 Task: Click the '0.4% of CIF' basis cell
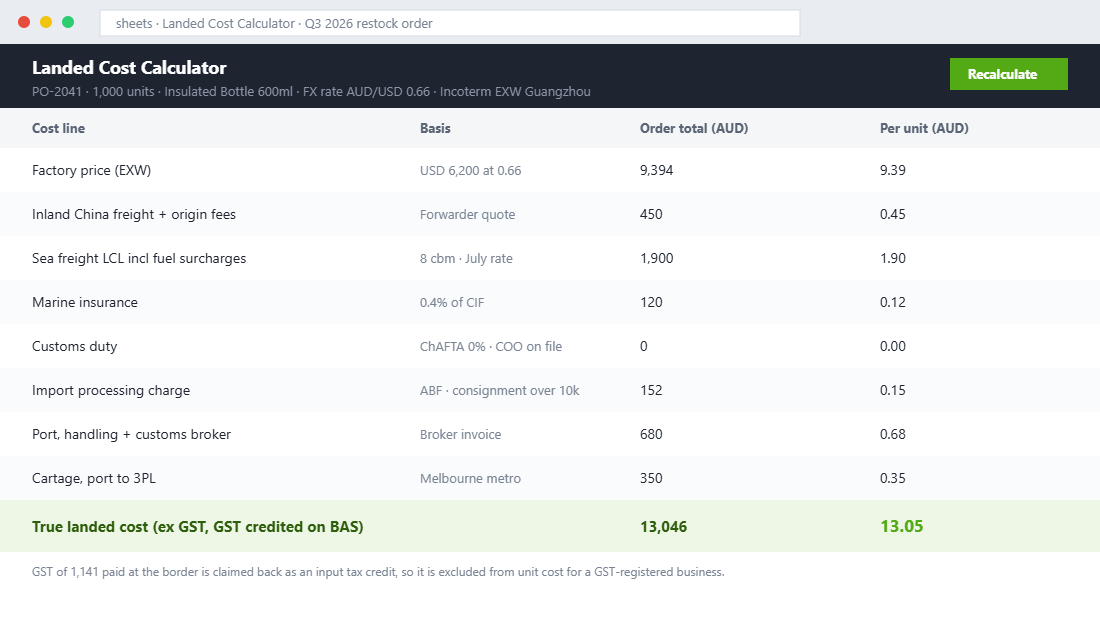pos(452,302)
